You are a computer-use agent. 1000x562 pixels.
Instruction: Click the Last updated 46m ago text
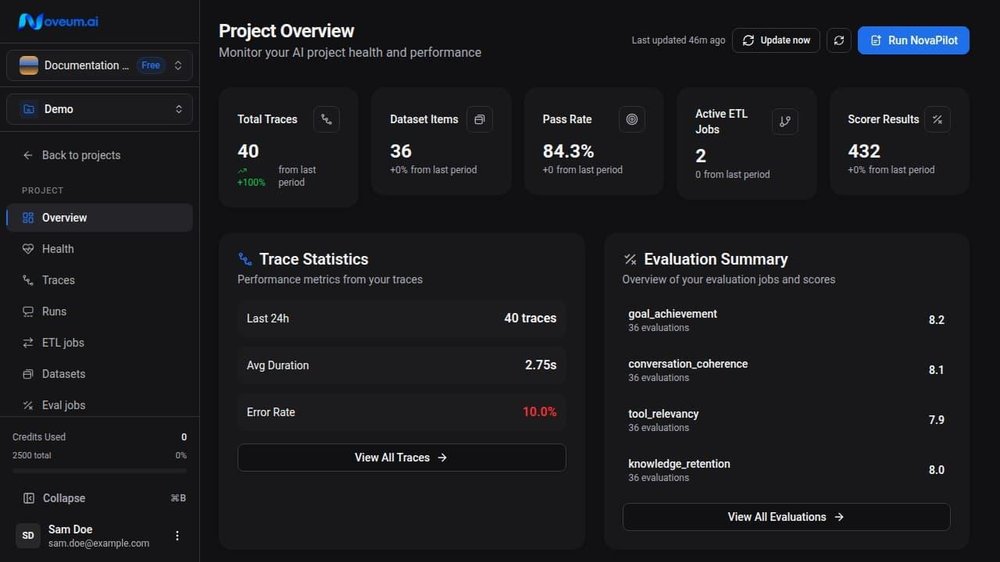click(x=679, y=40)
